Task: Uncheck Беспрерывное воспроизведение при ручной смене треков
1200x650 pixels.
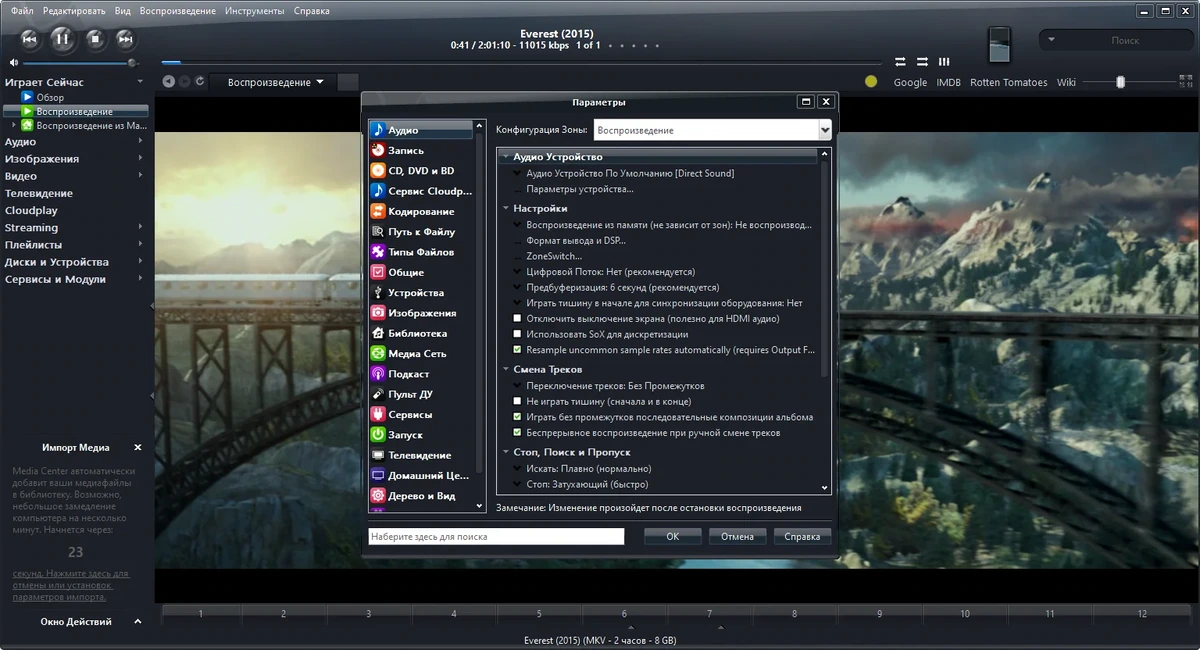Action: click(x=517, y=433)
